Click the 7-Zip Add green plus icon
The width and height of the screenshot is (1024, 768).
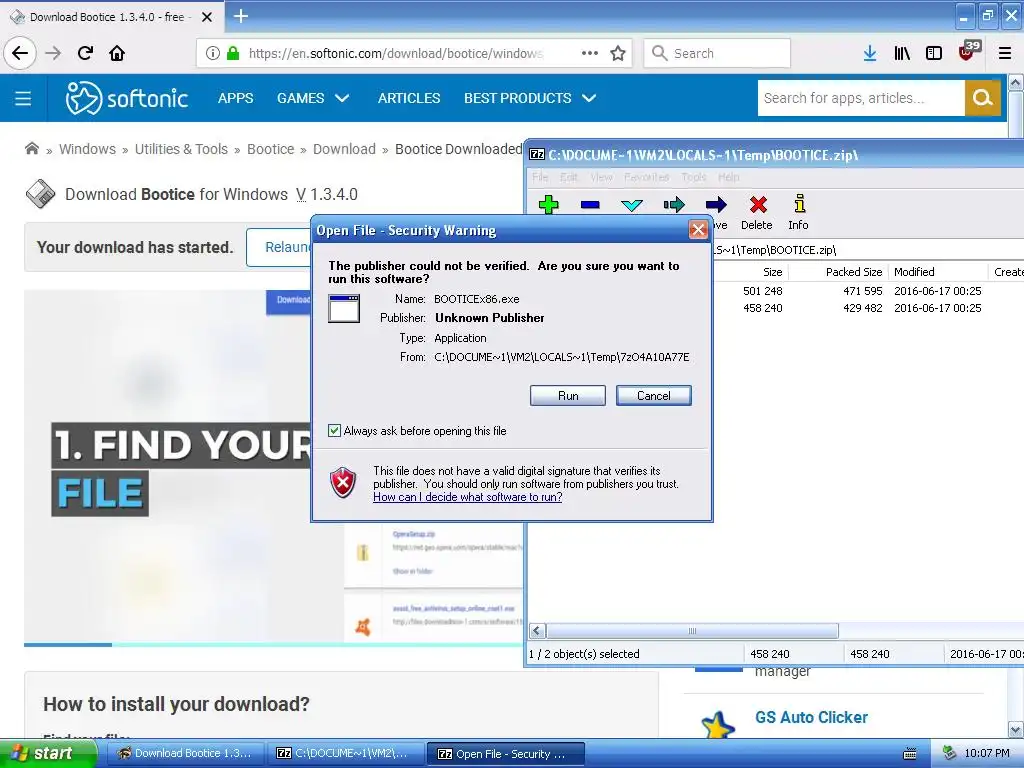click(549, 204)
